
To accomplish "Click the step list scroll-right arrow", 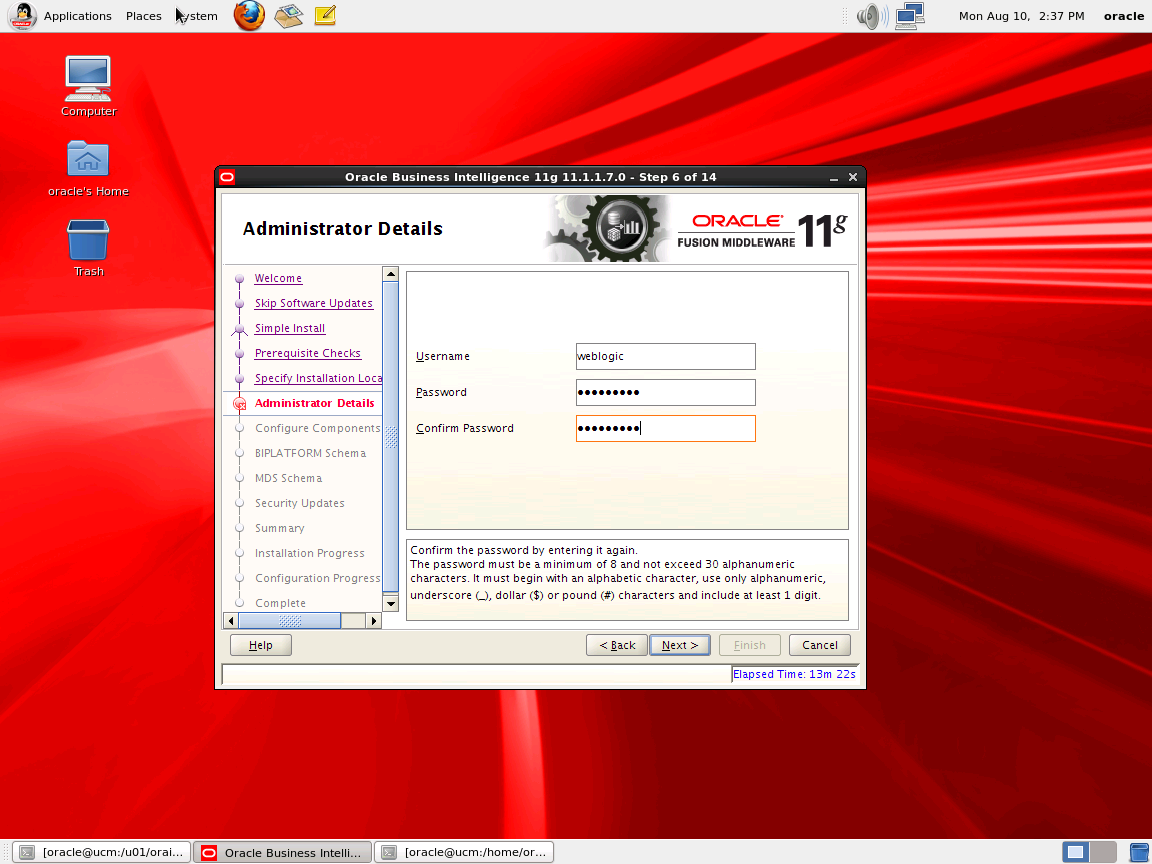I will coord(374,621).
